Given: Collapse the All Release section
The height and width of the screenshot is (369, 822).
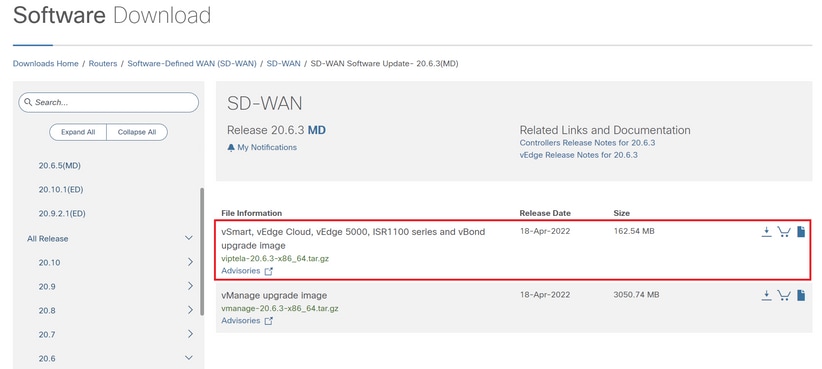Looking at the screenshot, I should 189,238.
